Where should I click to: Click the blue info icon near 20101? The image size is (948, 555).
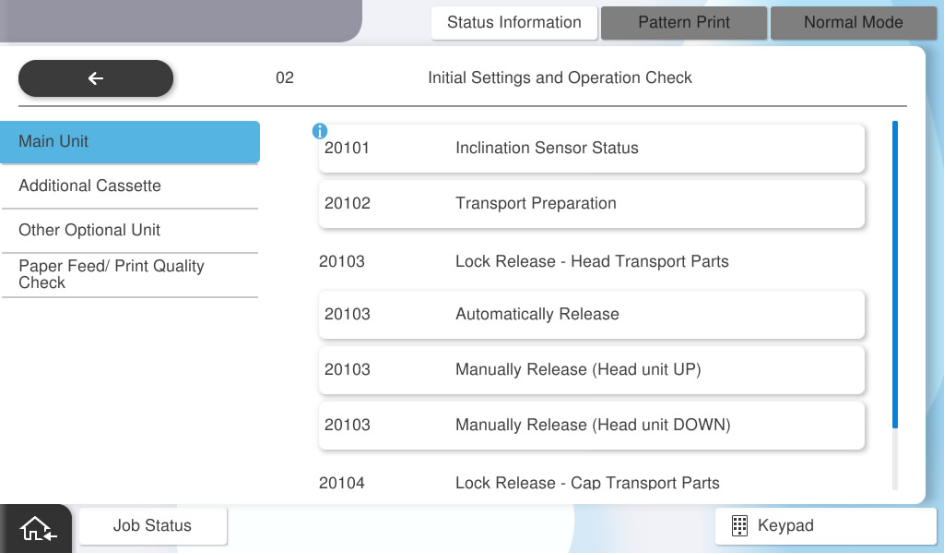click(320, 131)
